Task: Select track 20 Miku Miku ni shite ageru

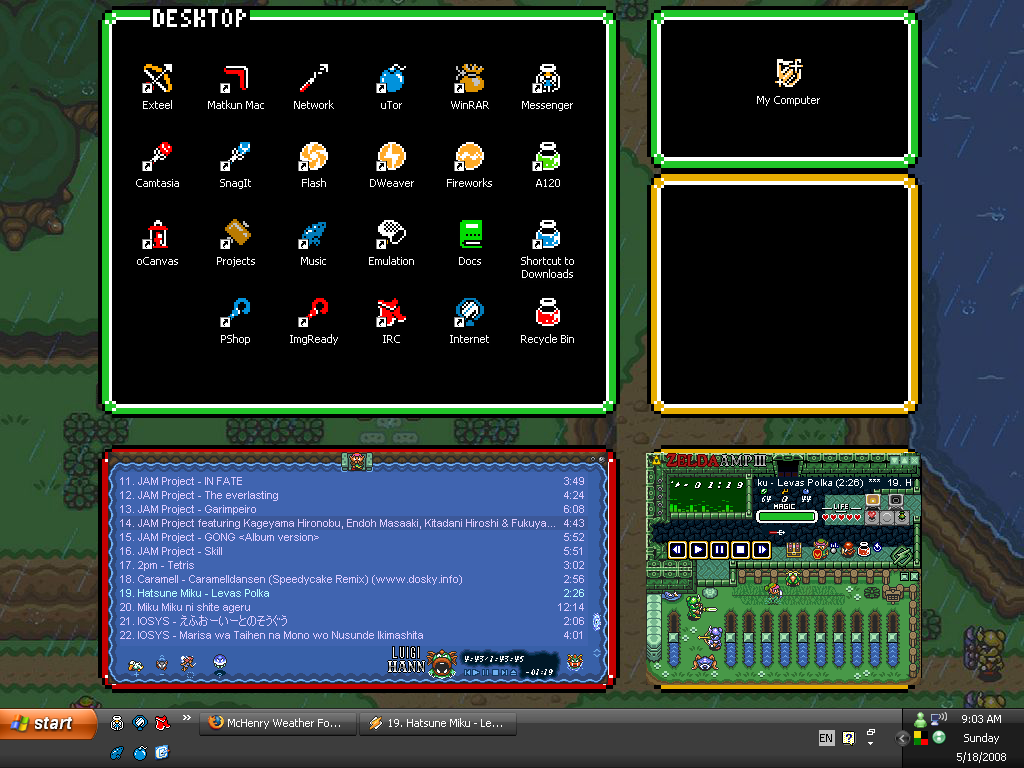Action: click(351, 607)
